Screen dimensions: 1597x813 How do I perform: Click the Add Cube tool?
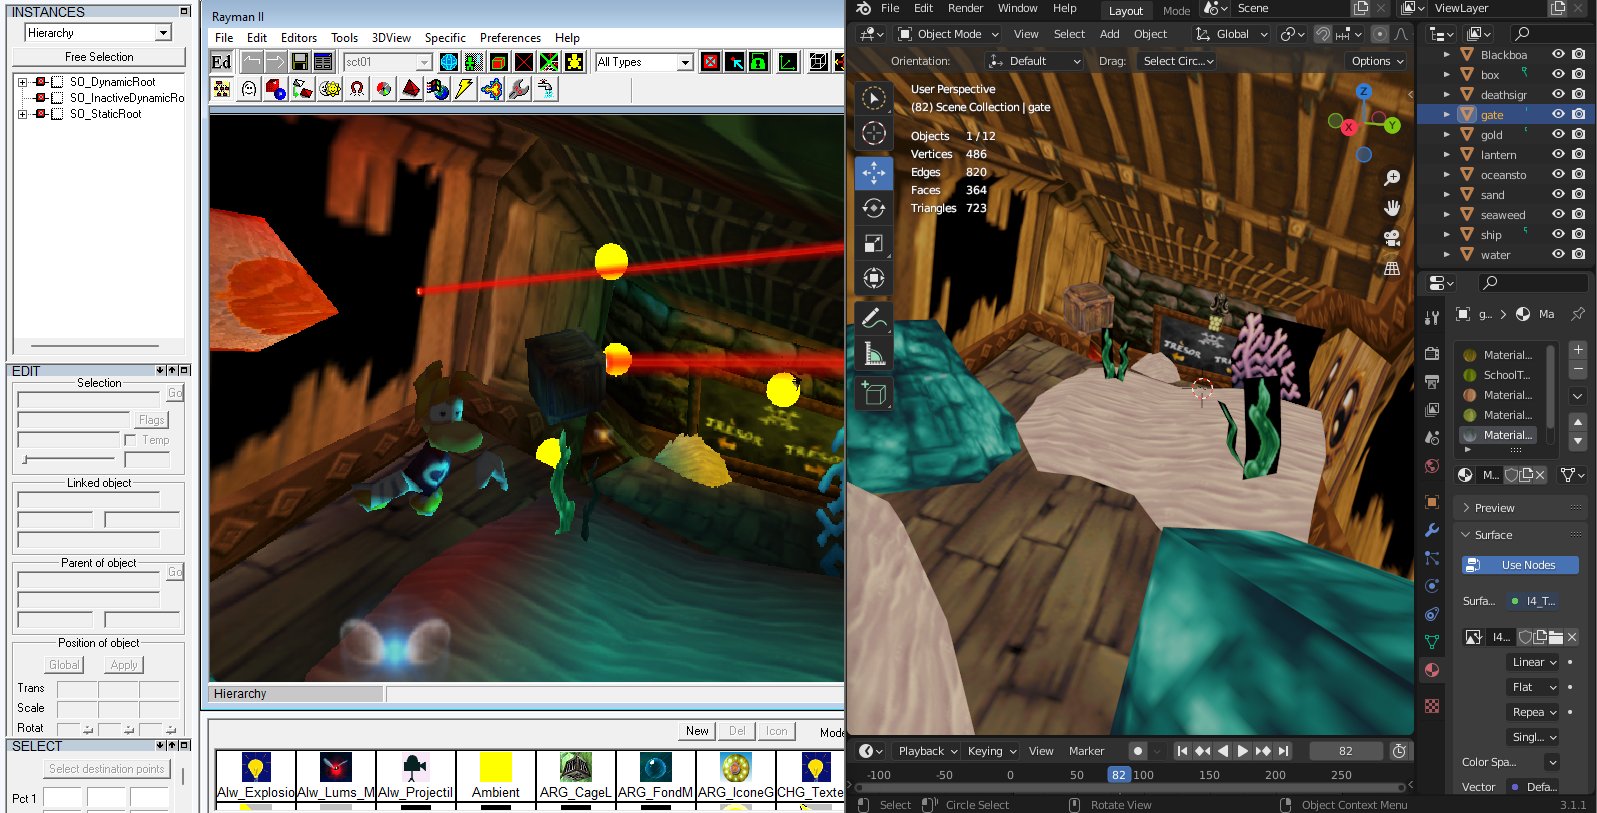pyautogui.click(x=873, y=394)
